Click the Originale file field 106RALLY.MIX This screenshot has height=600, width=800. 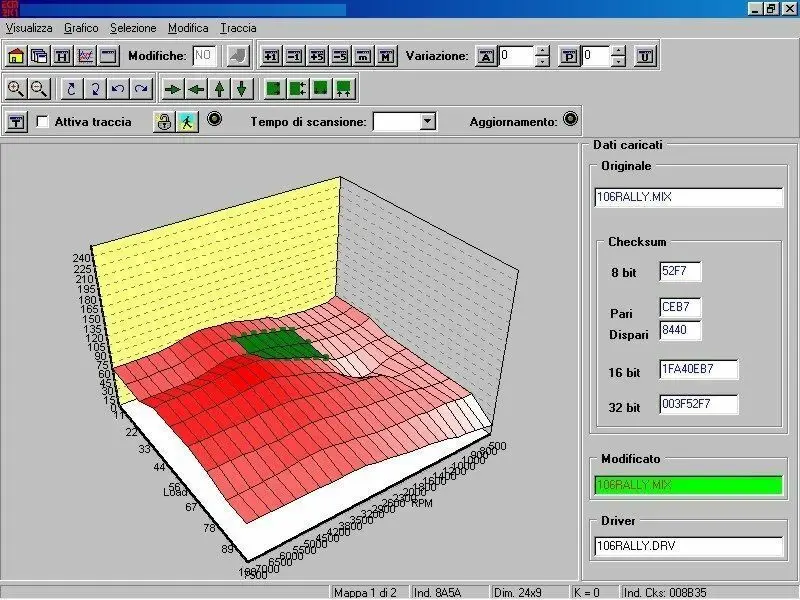coord(688,197)
